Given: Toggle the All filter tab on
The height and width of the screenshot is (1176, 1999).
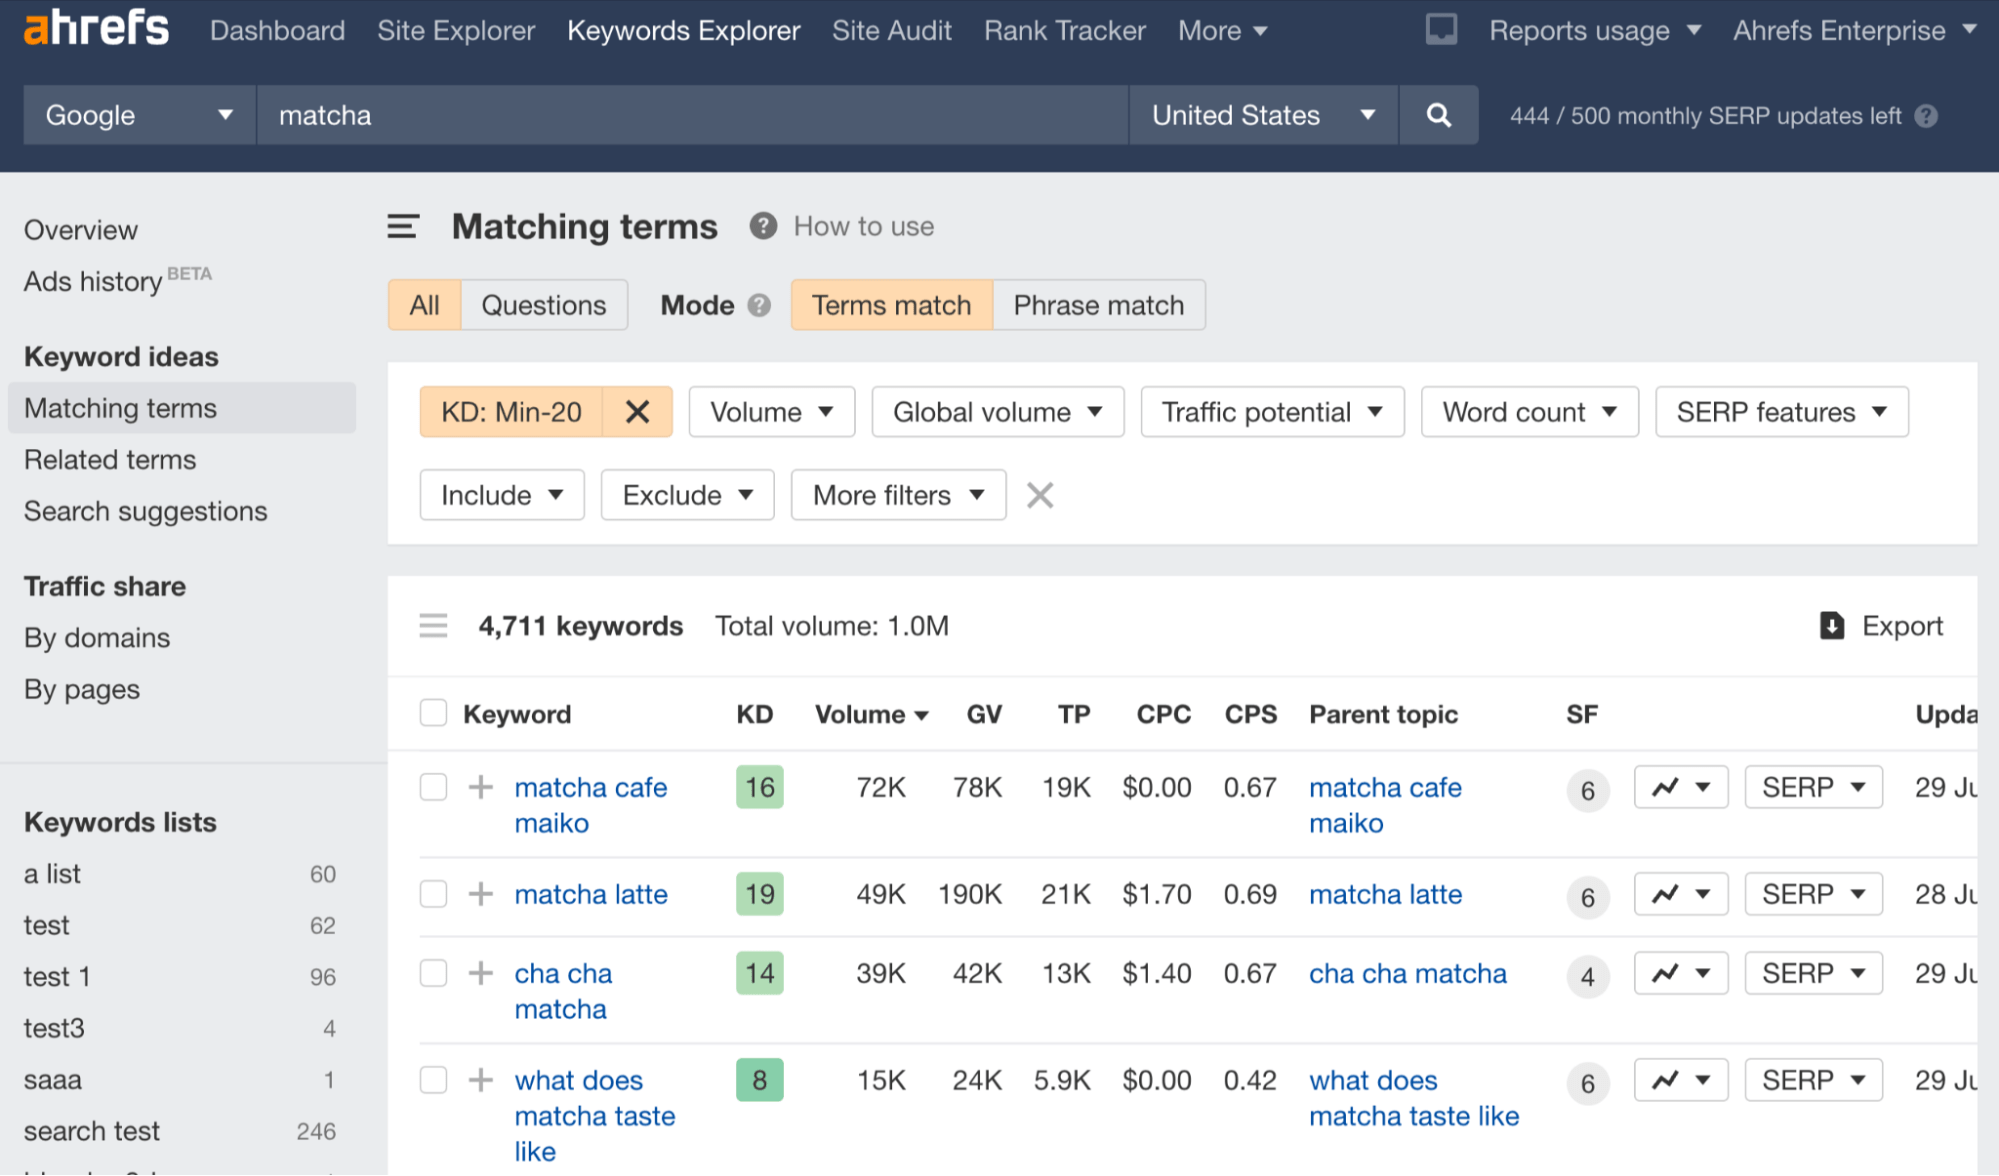Looking at the screenshot, I should click(x=423, y=304).
